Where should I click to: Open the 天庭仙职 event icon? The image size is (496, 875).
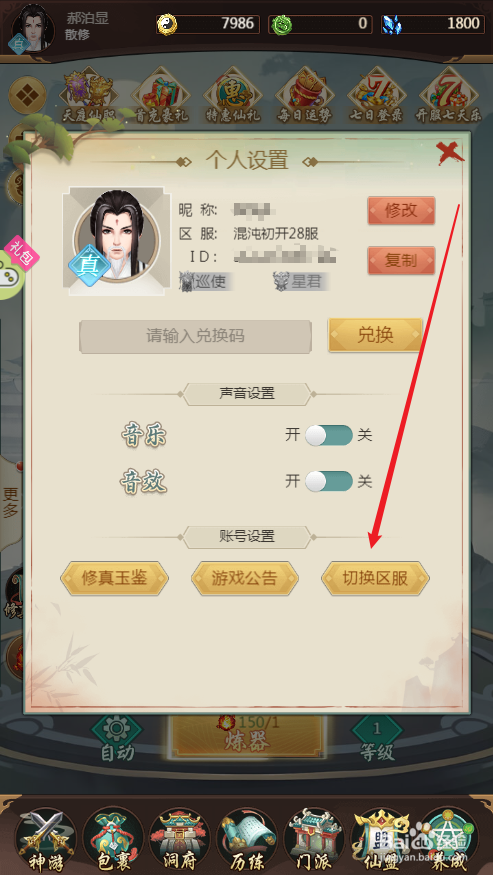(90, 96)
